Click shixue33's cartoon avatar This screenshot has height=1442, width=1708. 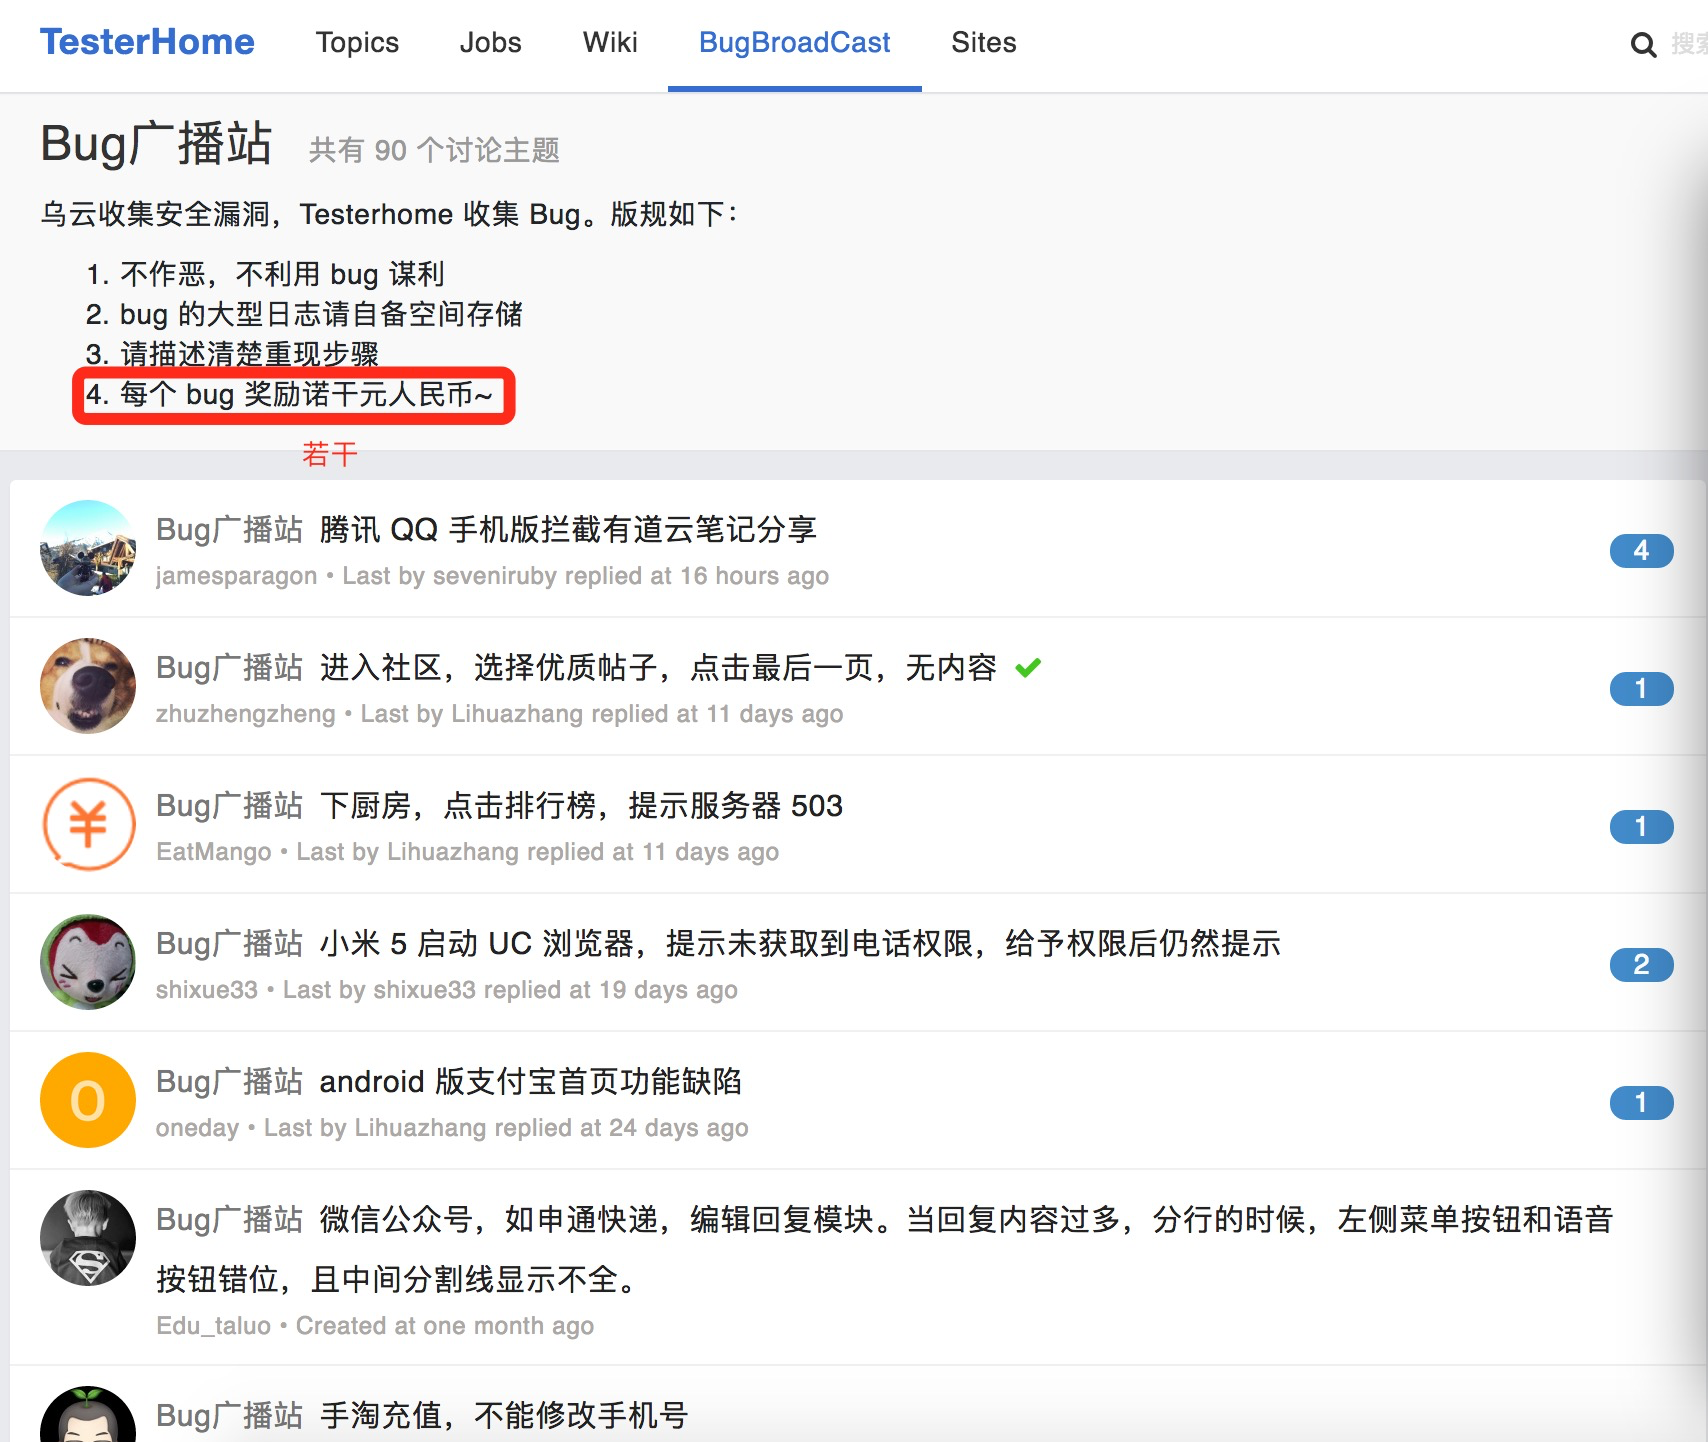coord(88,962)
